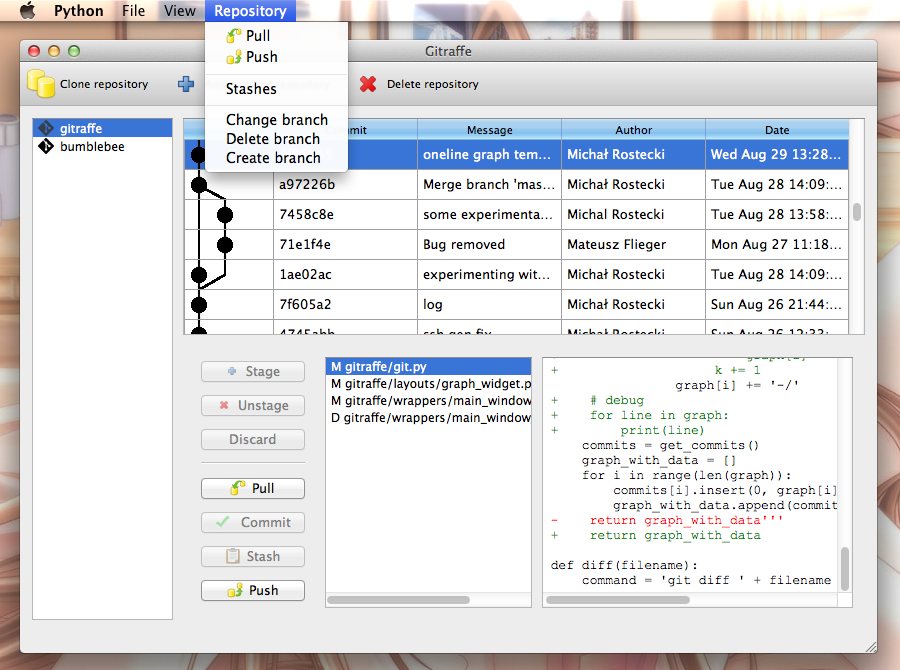
Task: Click the Pull icon in Repository menu
Action: point(234,36)
